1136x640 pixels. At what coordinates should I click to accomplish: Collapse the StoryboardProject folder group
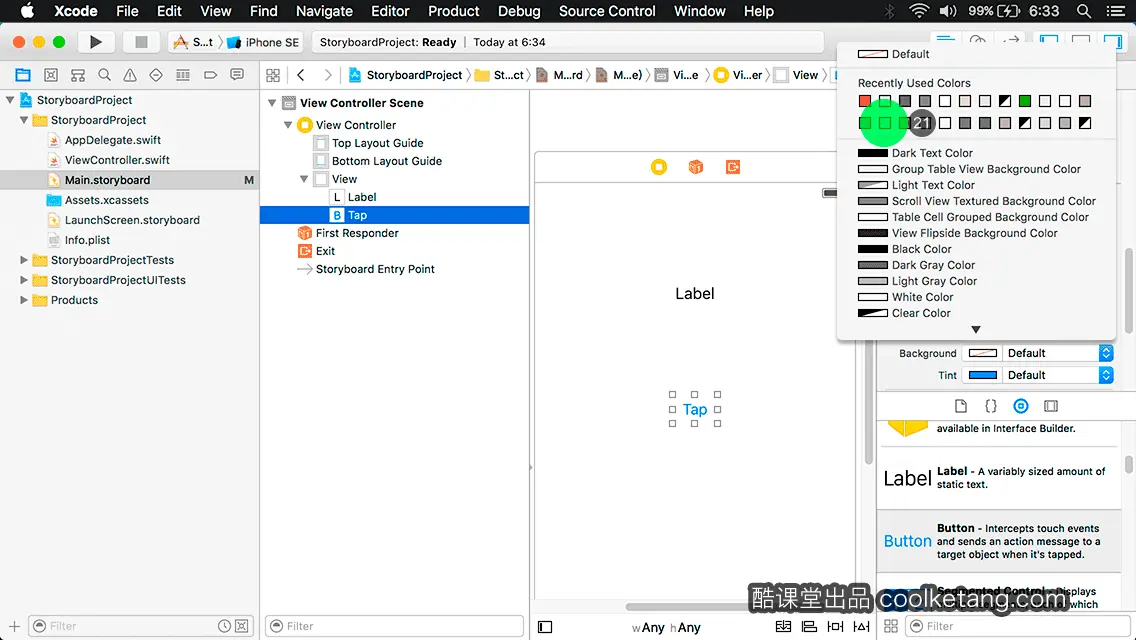click(24, 120)
